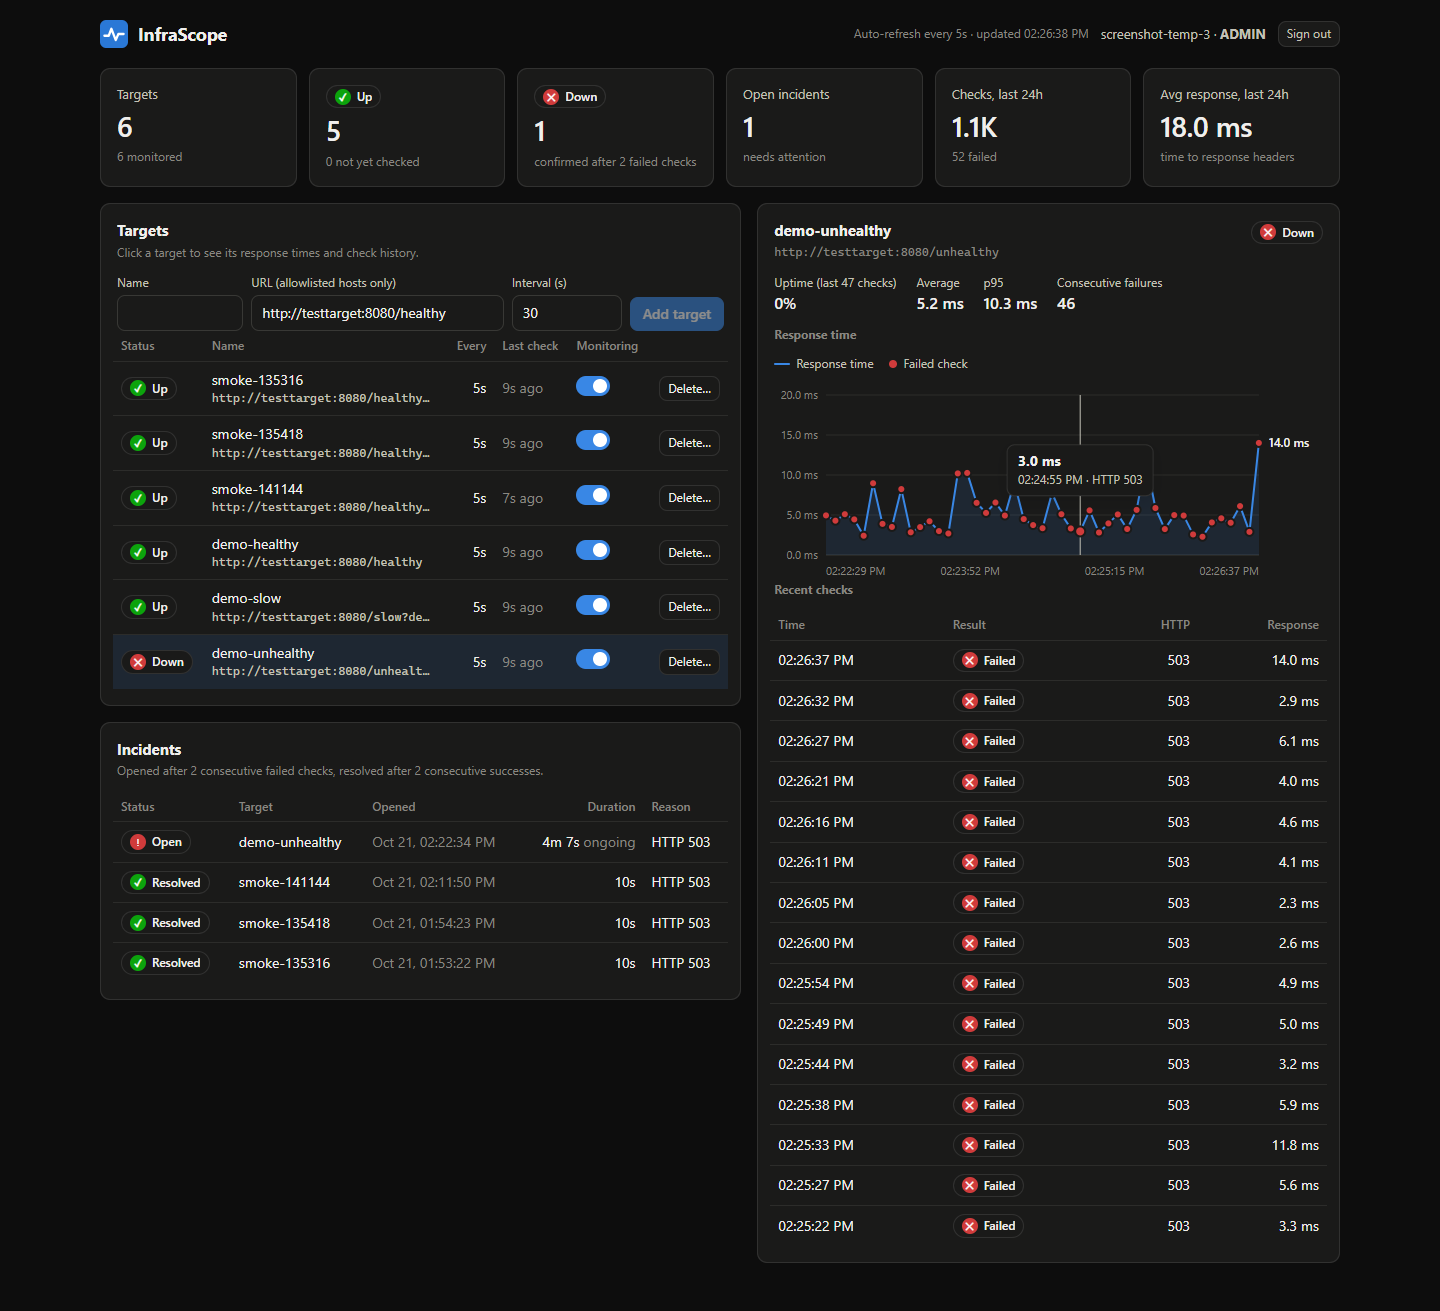Click the Failed check legend entry

[x=928, y=364]
